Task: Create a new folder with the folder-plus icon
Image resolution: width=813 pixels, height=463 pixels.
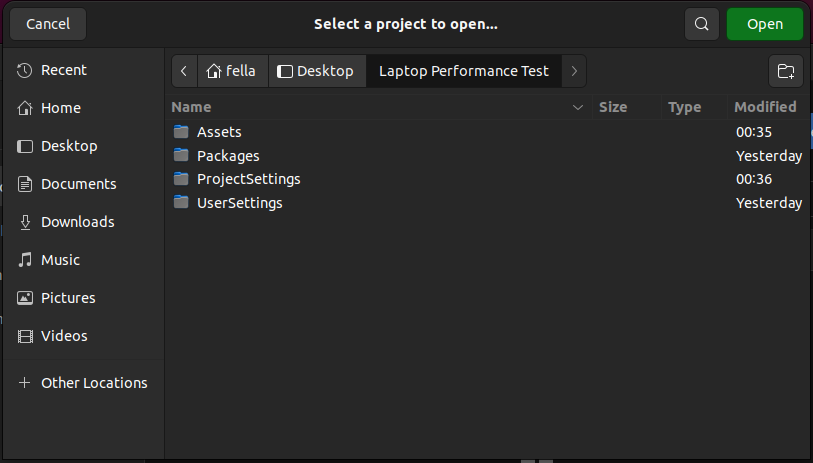Action: point(786,71)
